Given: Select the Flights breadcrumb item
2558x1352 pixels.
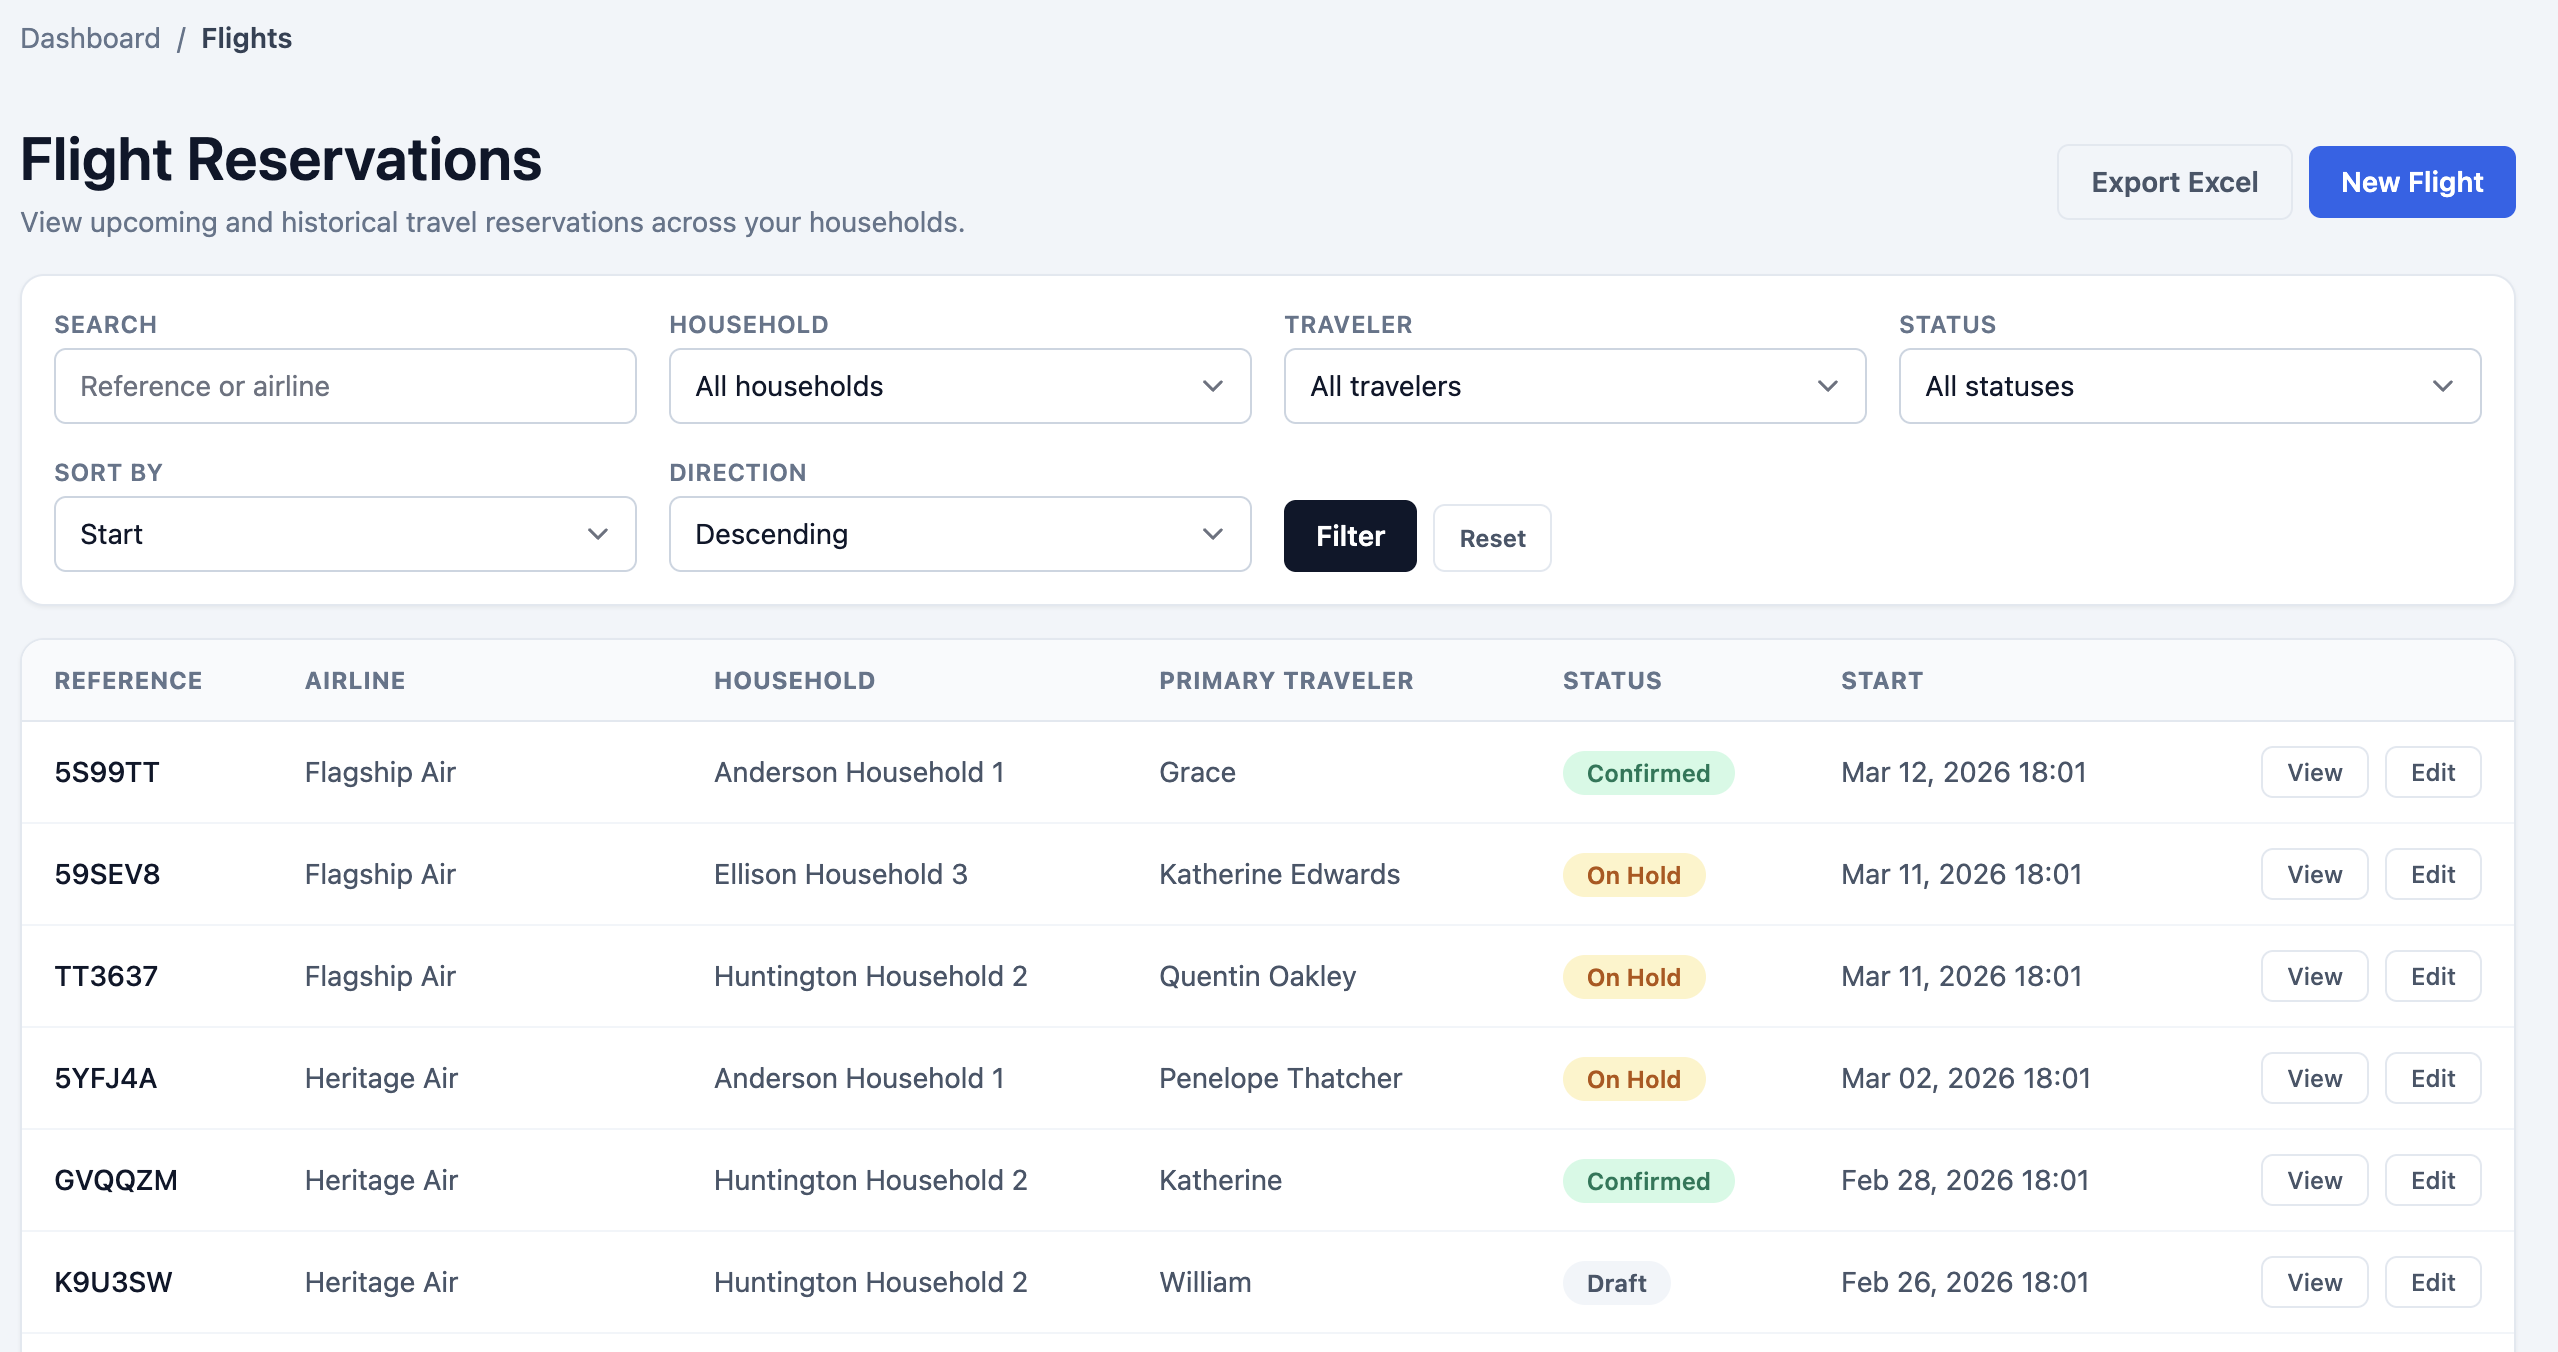Looking at the screenshot, I should (246, 38).
